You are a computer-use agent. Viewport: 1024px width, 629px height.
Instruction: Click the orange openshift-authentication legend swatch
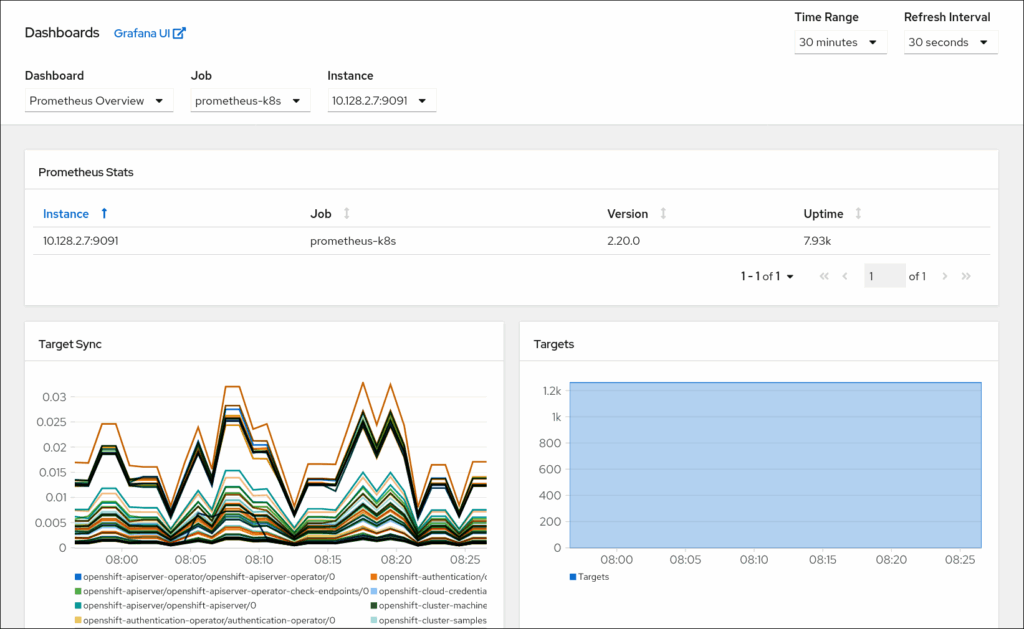point(374,577)
